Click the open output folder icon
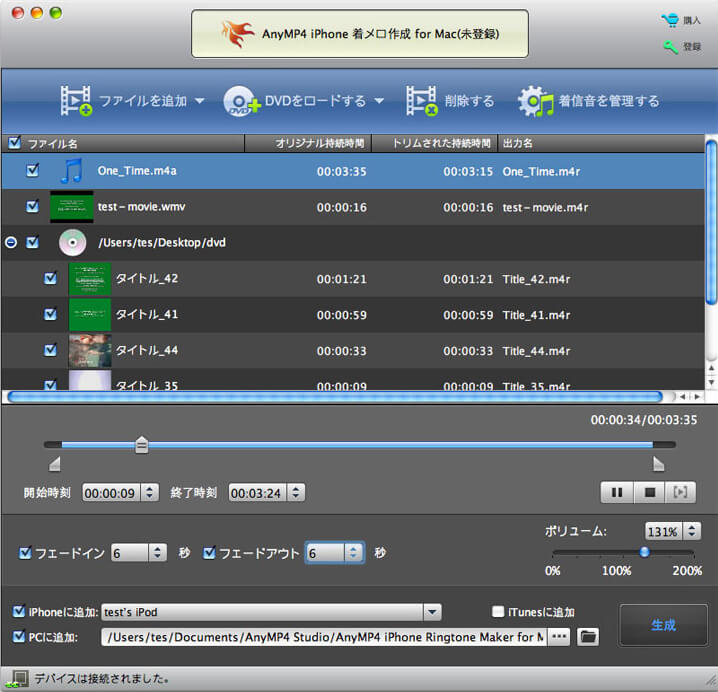718x692 pixels. click(588, 637)
